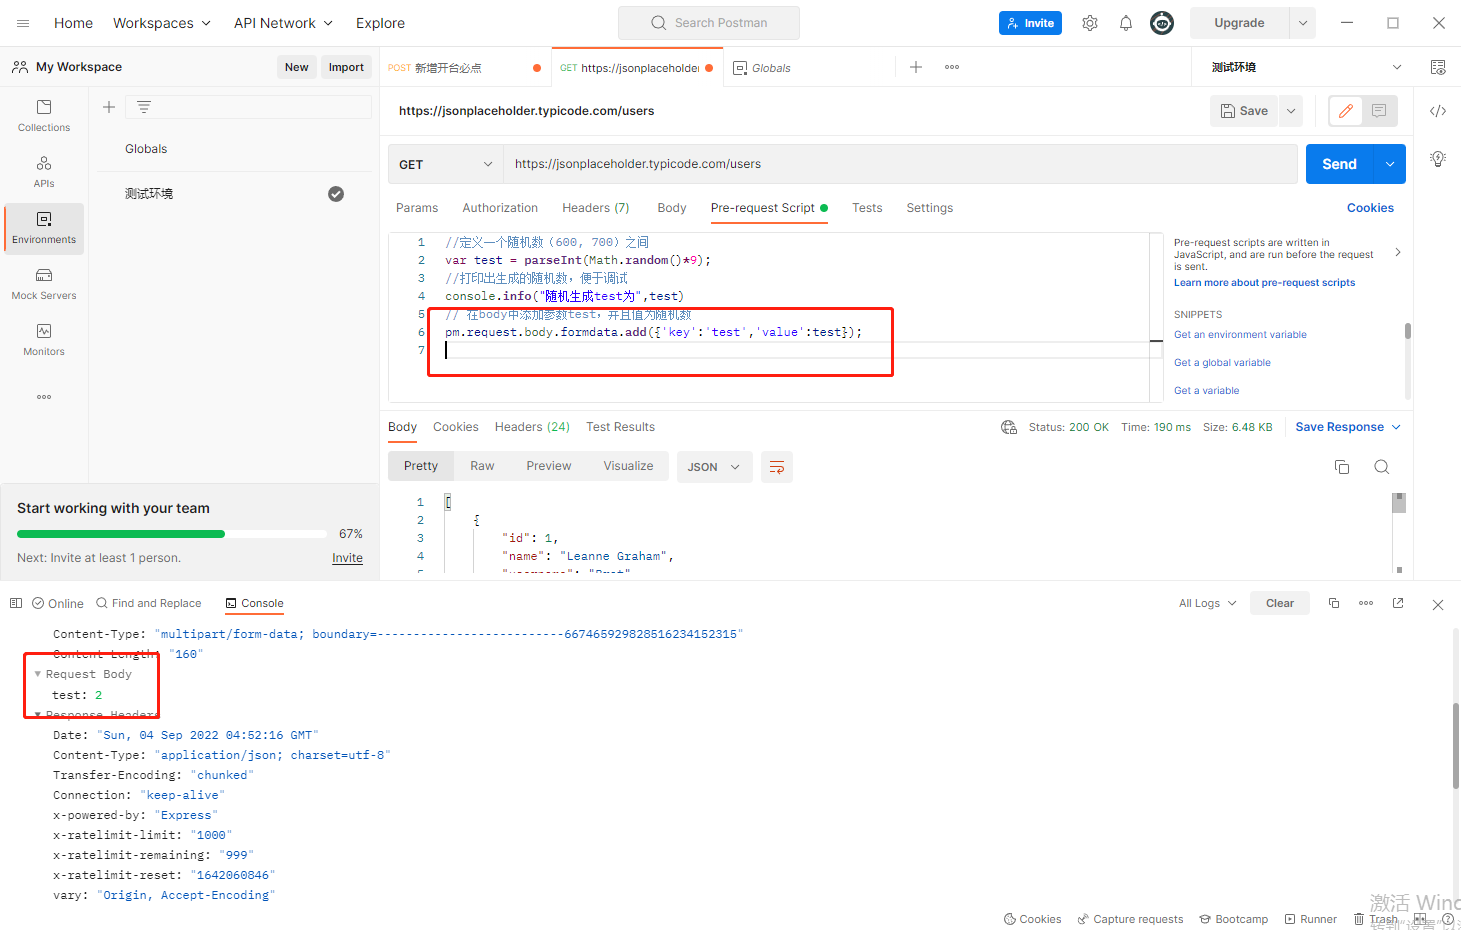This screenshot has height=930, width=1461.
Task: Click network globe icon in response bar
Action: [x=1009, y=427]
